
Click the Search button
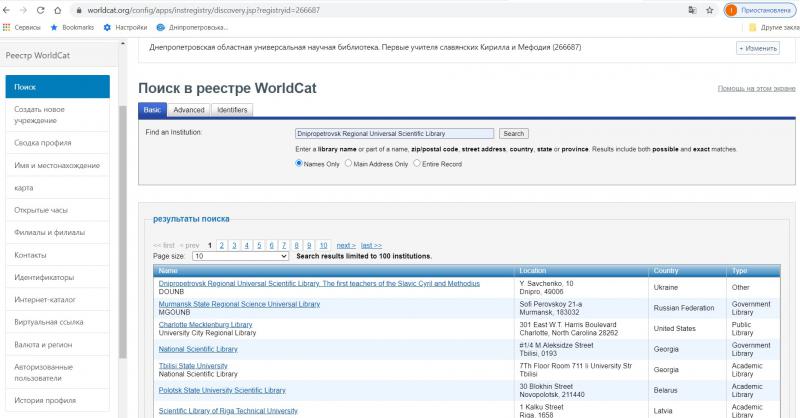(513, 134)
